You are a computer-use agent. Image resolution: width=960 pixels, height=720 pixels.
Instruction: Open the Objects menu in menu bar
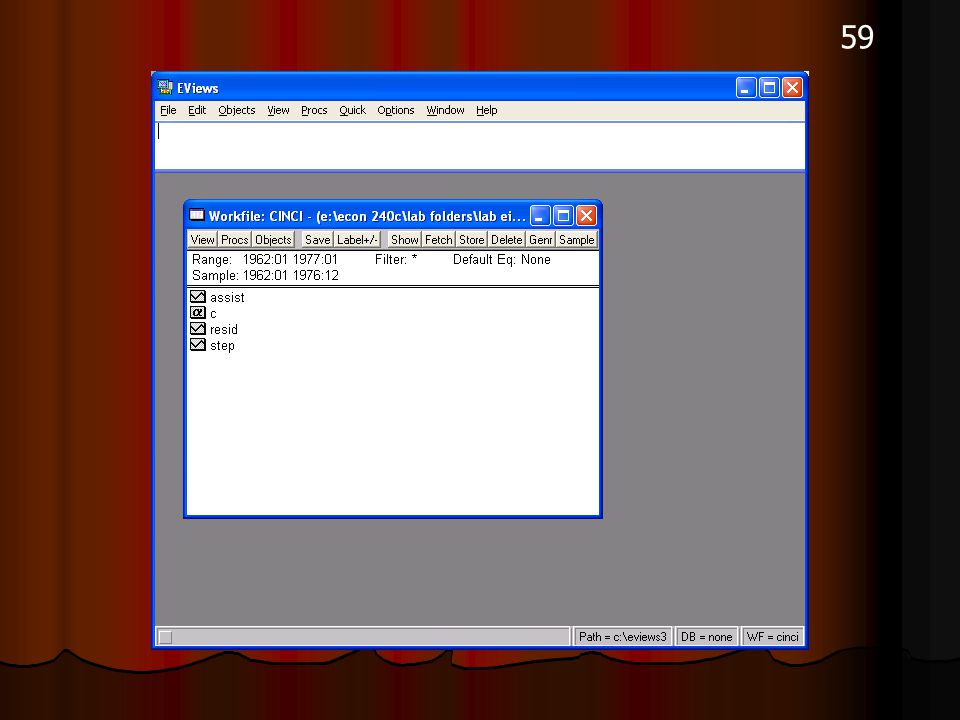pos(237,110)
